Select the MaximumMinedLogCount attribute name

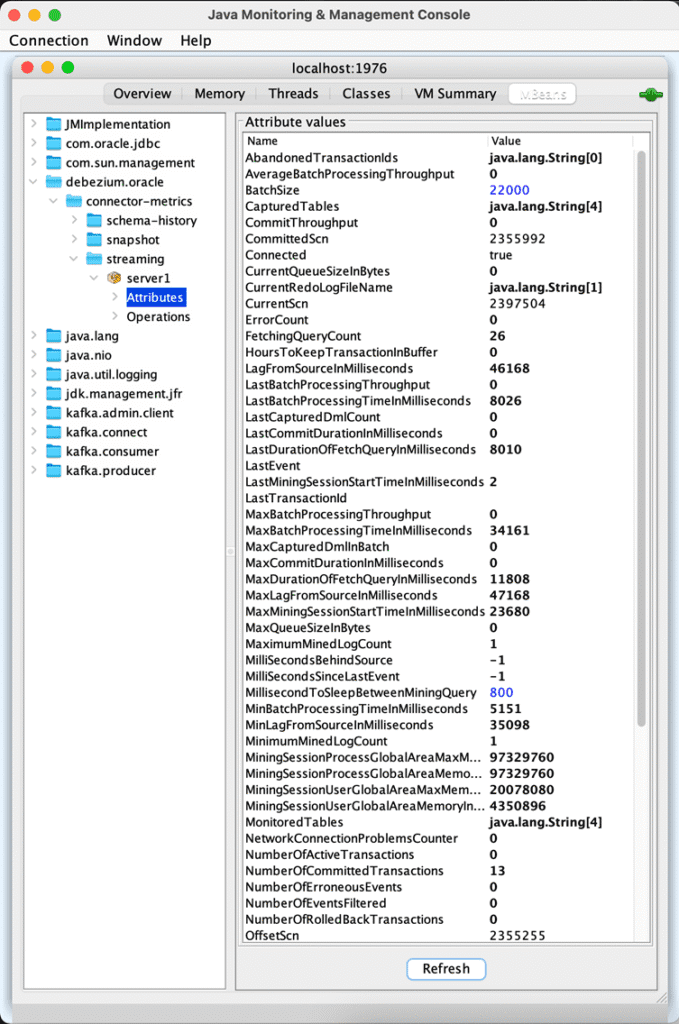319,644
